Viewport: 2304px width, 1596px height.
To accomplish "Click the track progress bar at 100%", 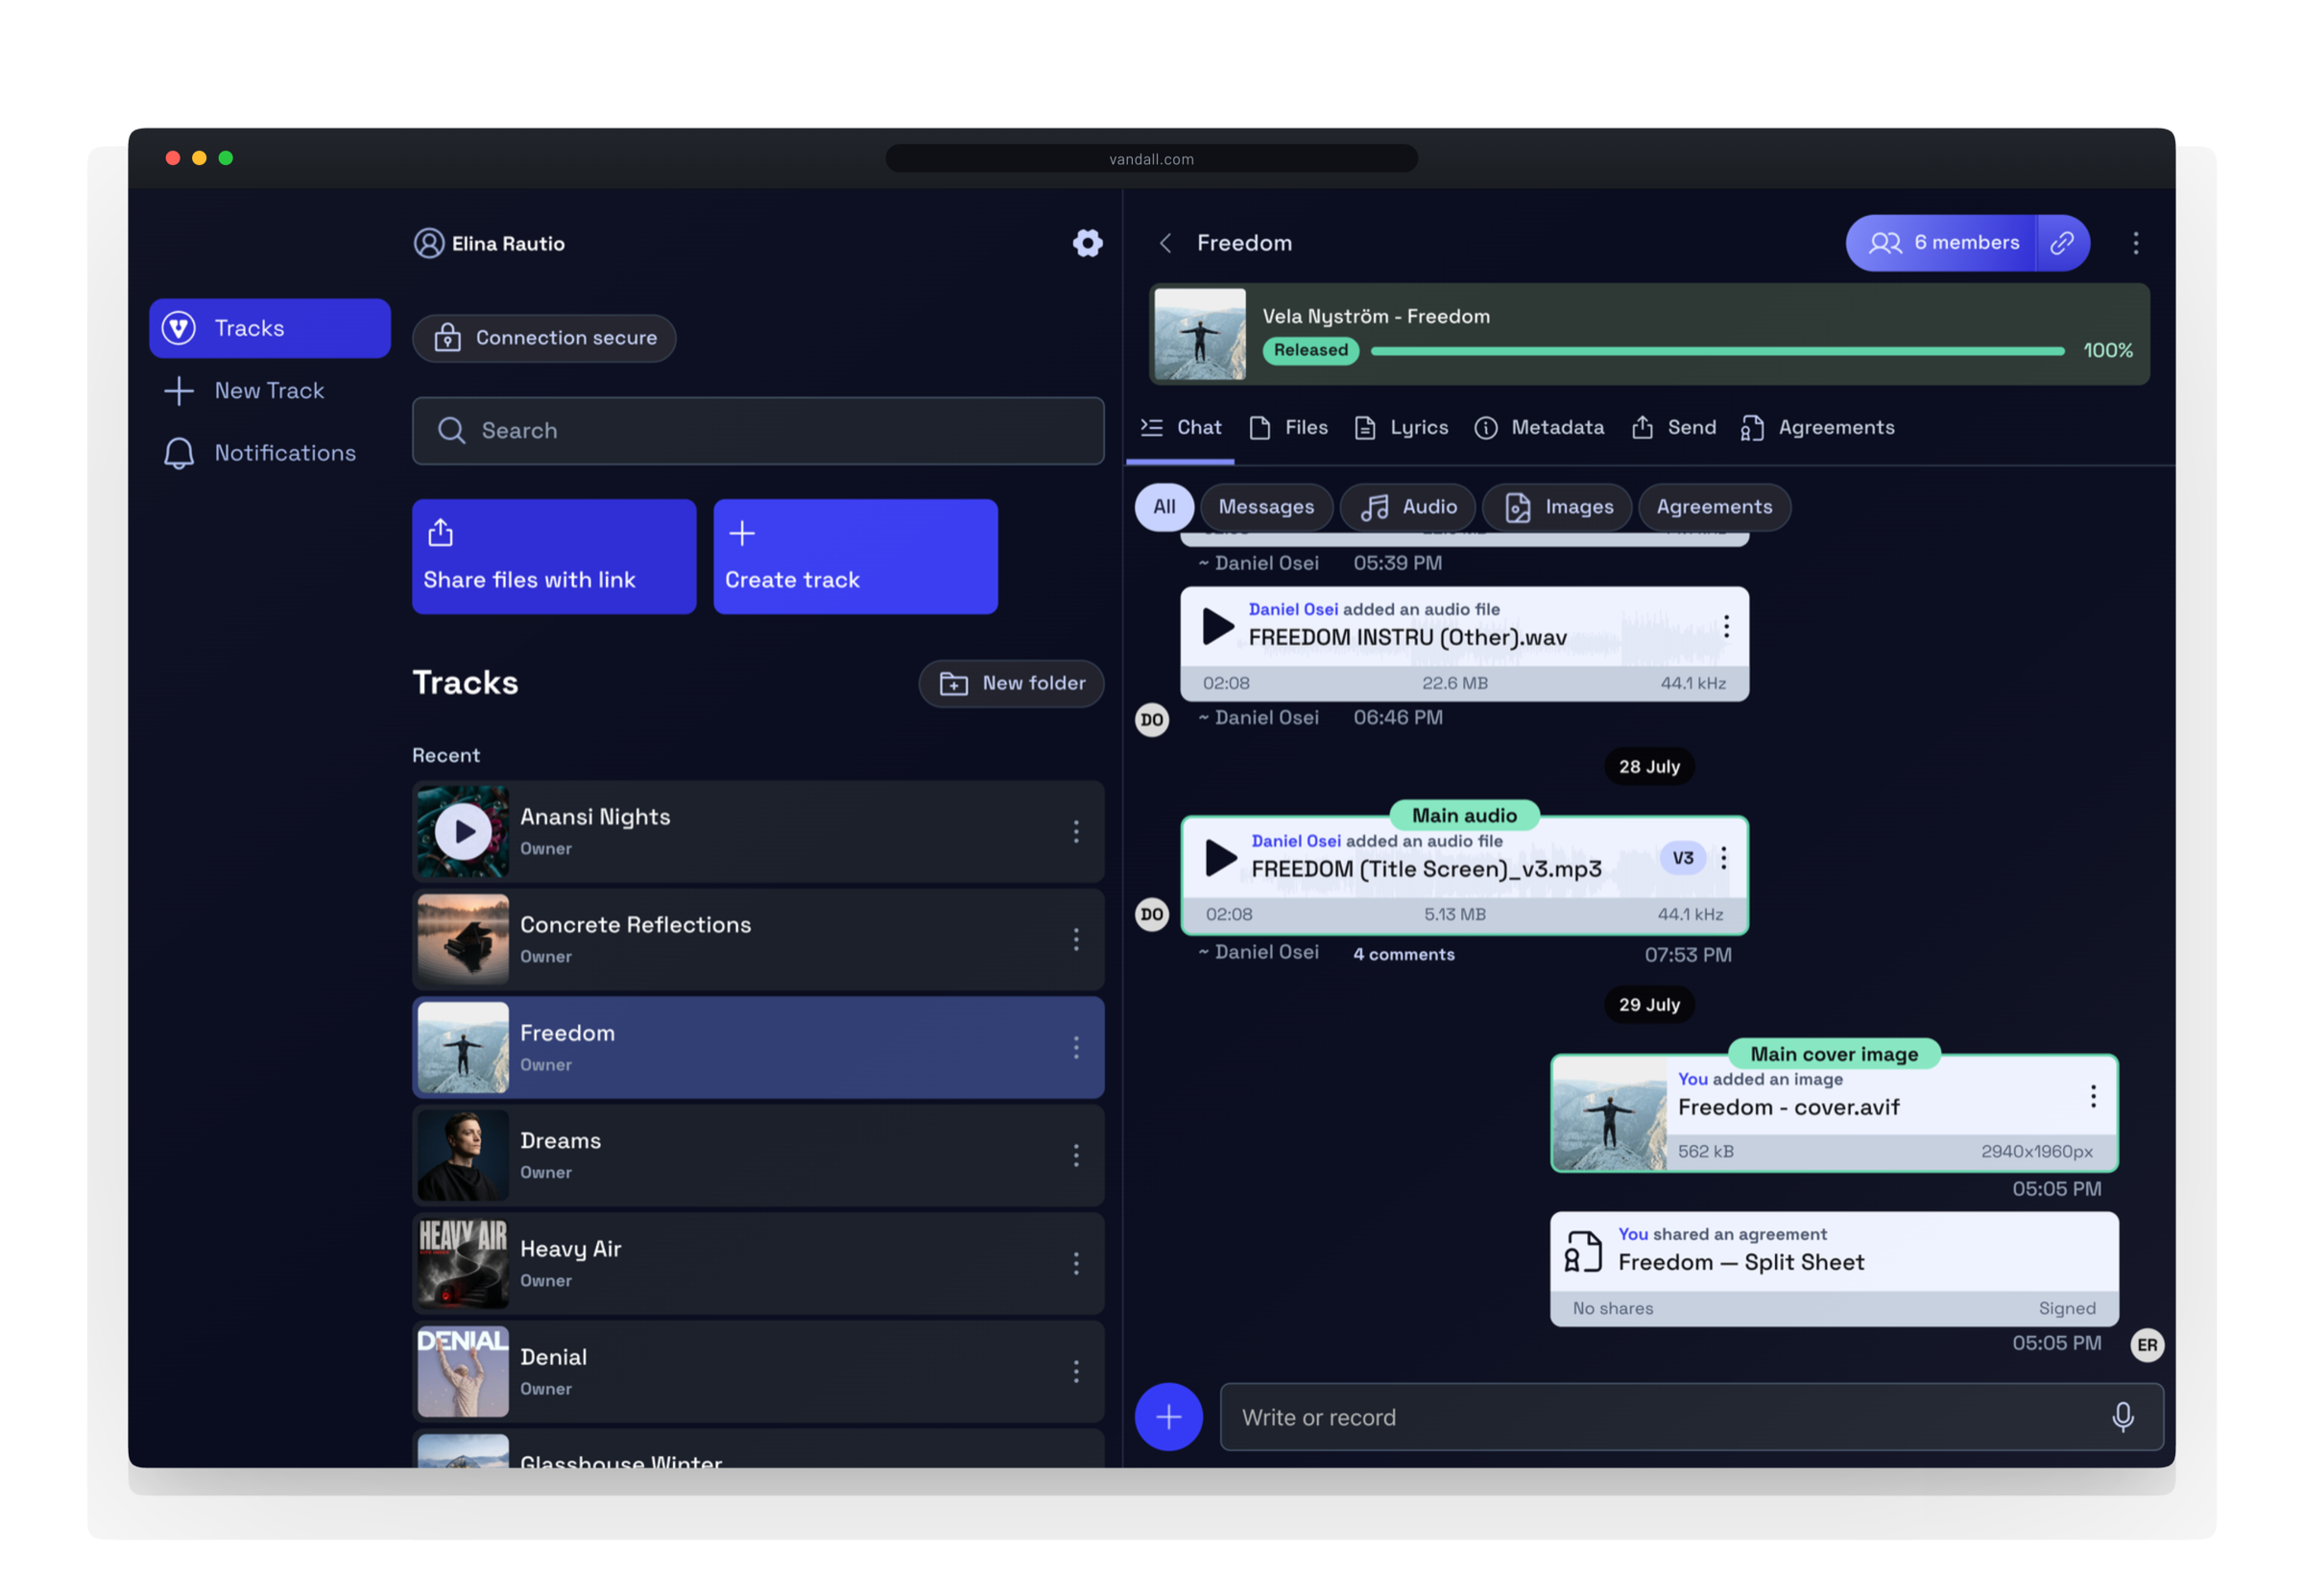I will coord(1717,351).
